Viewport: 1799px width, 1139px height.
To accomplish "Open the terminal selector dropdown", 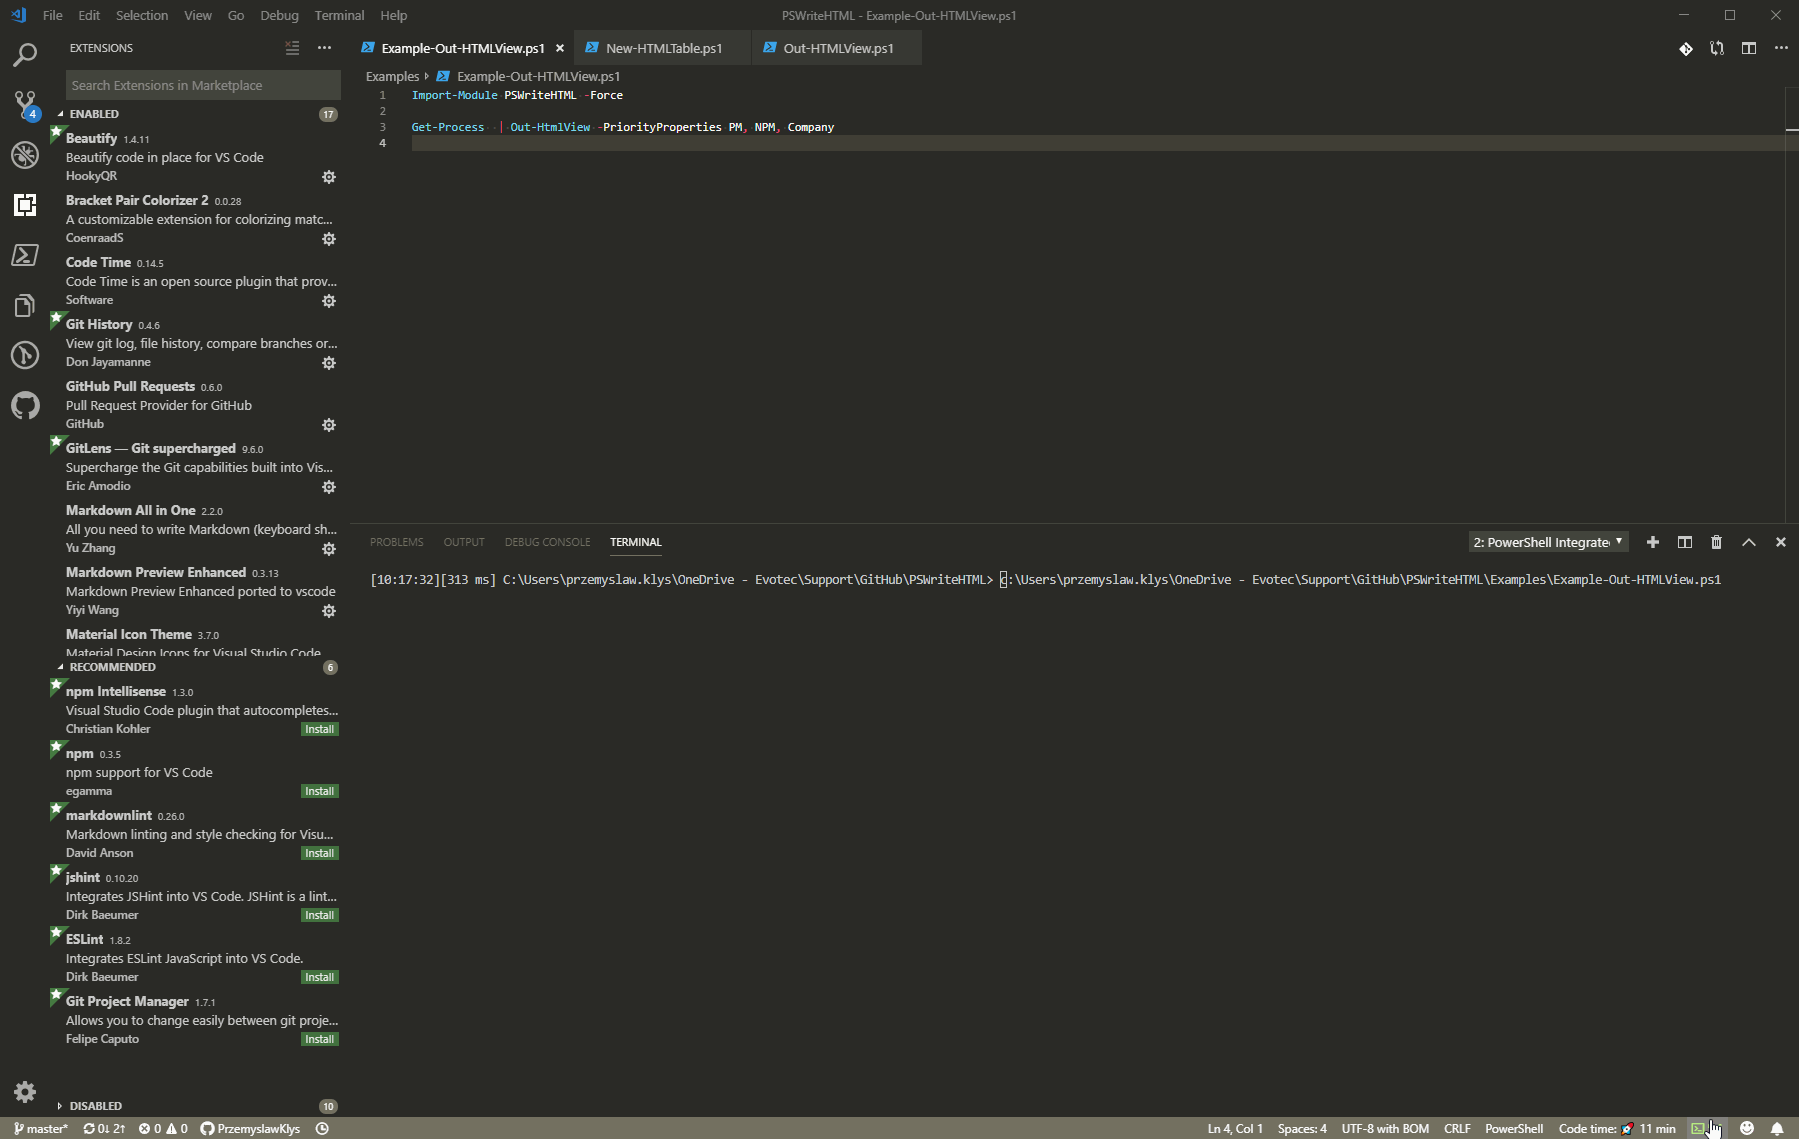I will [x=1547, y=542].
